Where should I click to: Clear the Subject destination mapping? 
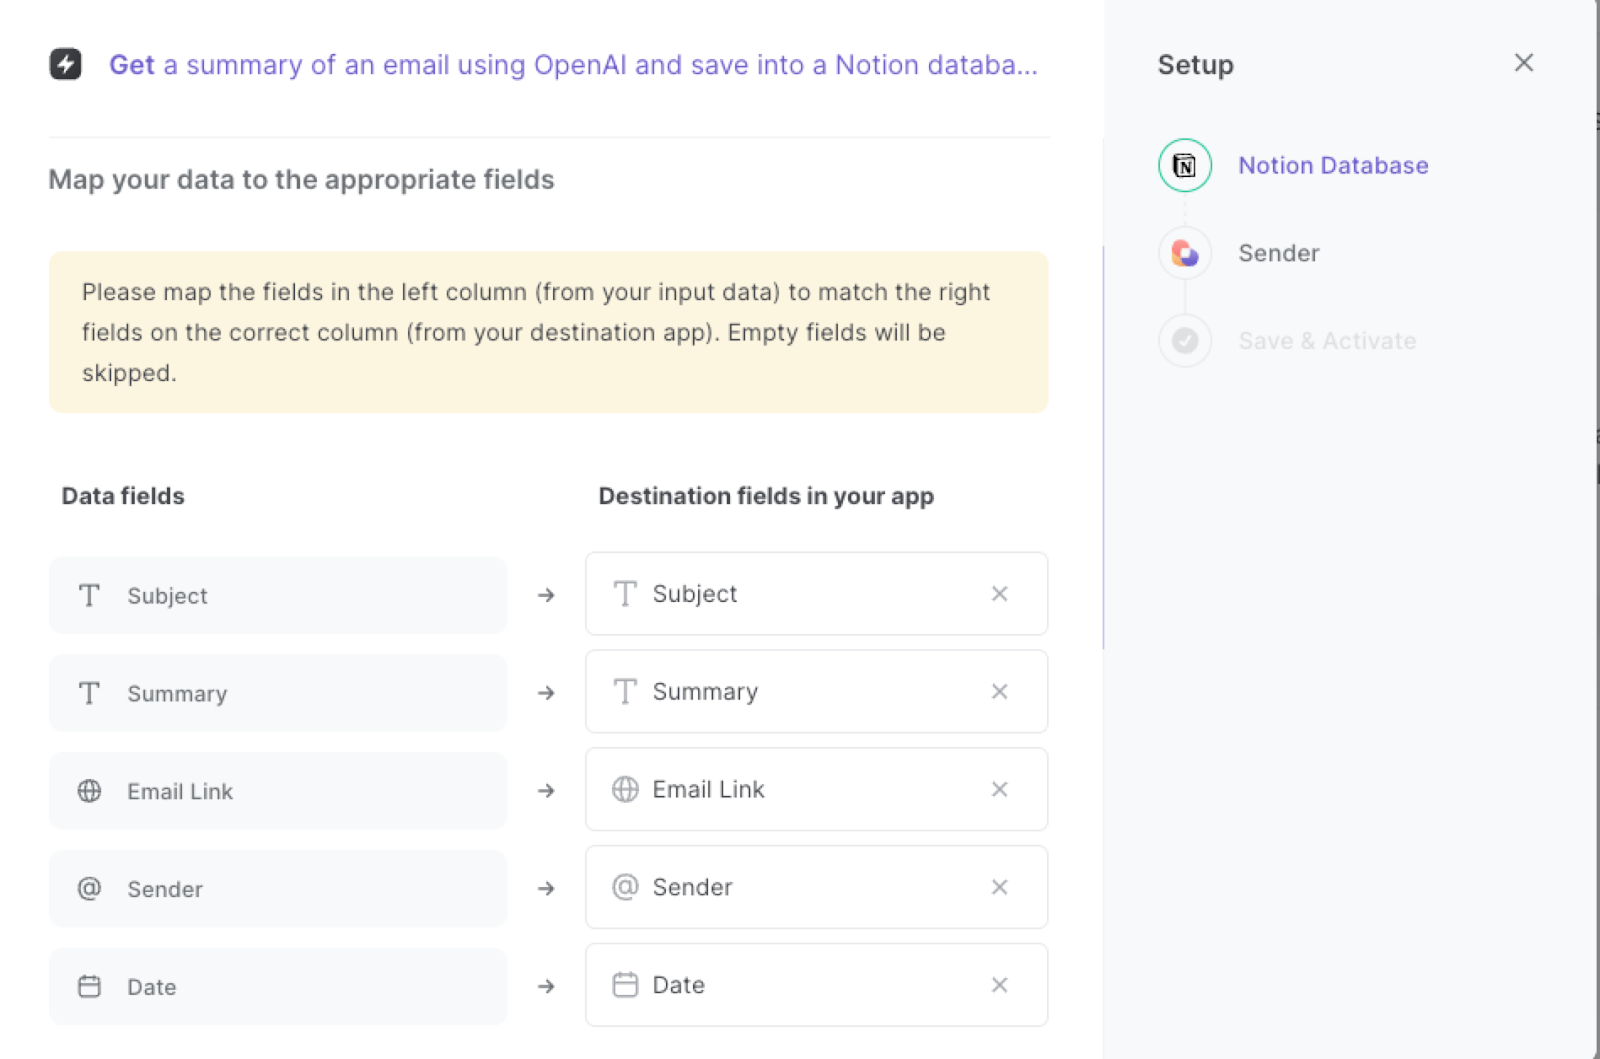click(999, 593)
